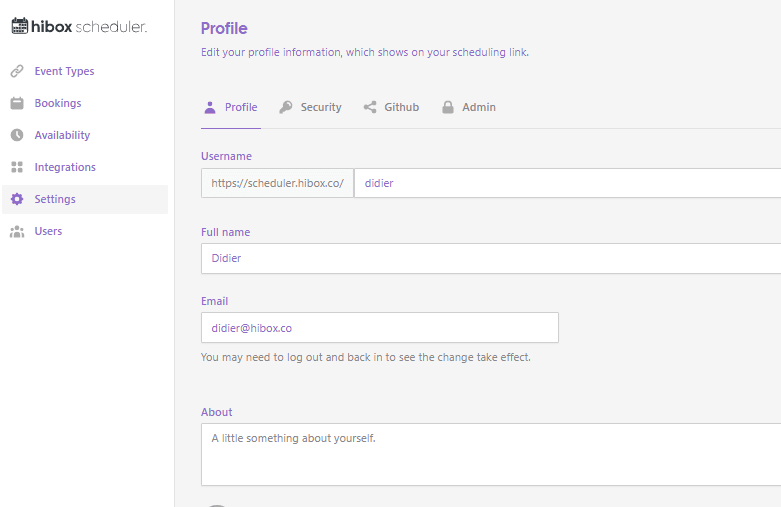Click the Event Types link icon
This screenshot has height=507, width=781.
tap(17, 71)
